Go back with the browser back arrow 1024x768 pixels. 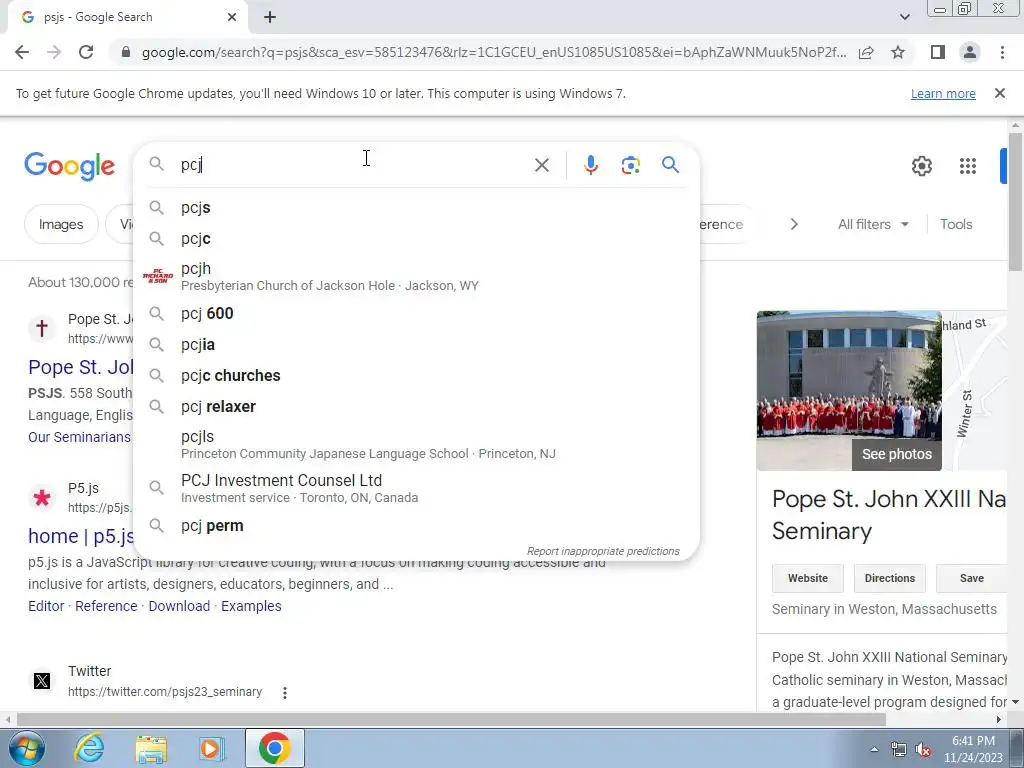(22, 52)
